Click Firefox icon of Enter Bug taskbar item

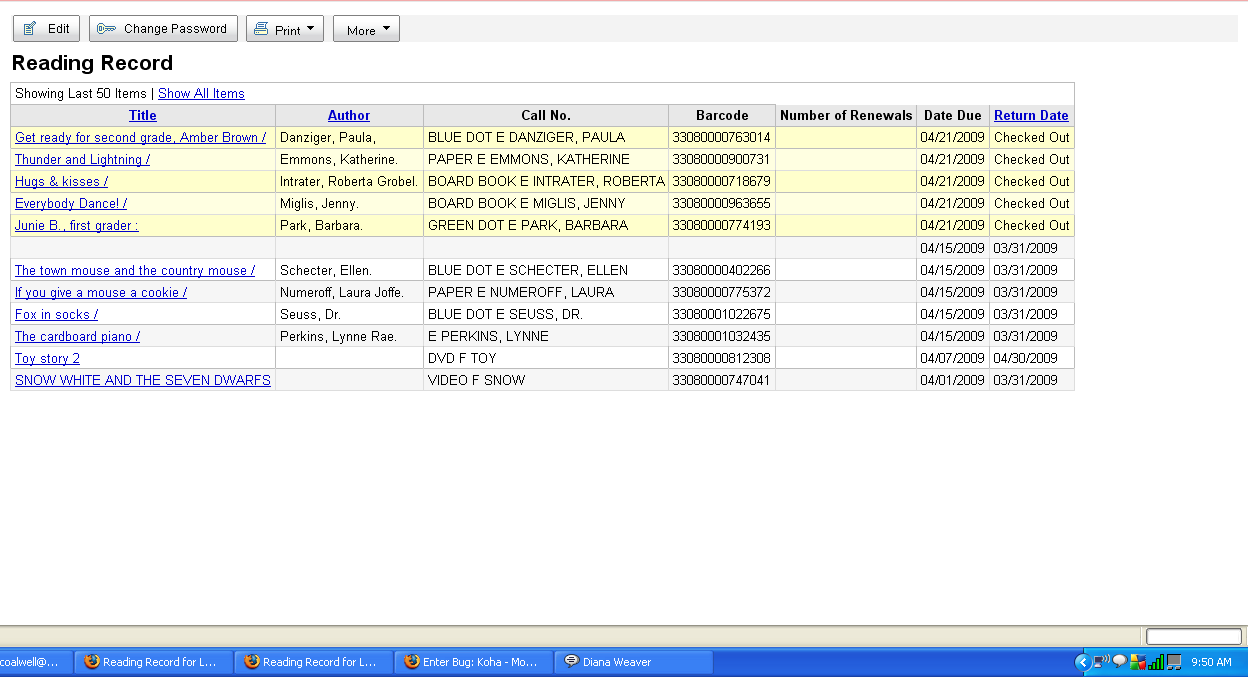pos(411,662)
